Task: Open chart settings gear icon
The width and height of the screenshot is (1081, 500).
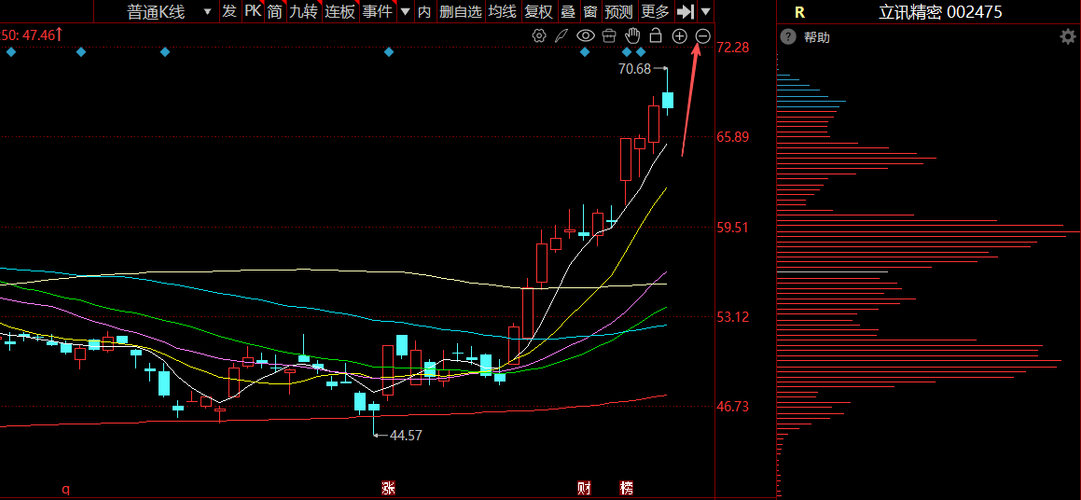Action: (539, 36)
